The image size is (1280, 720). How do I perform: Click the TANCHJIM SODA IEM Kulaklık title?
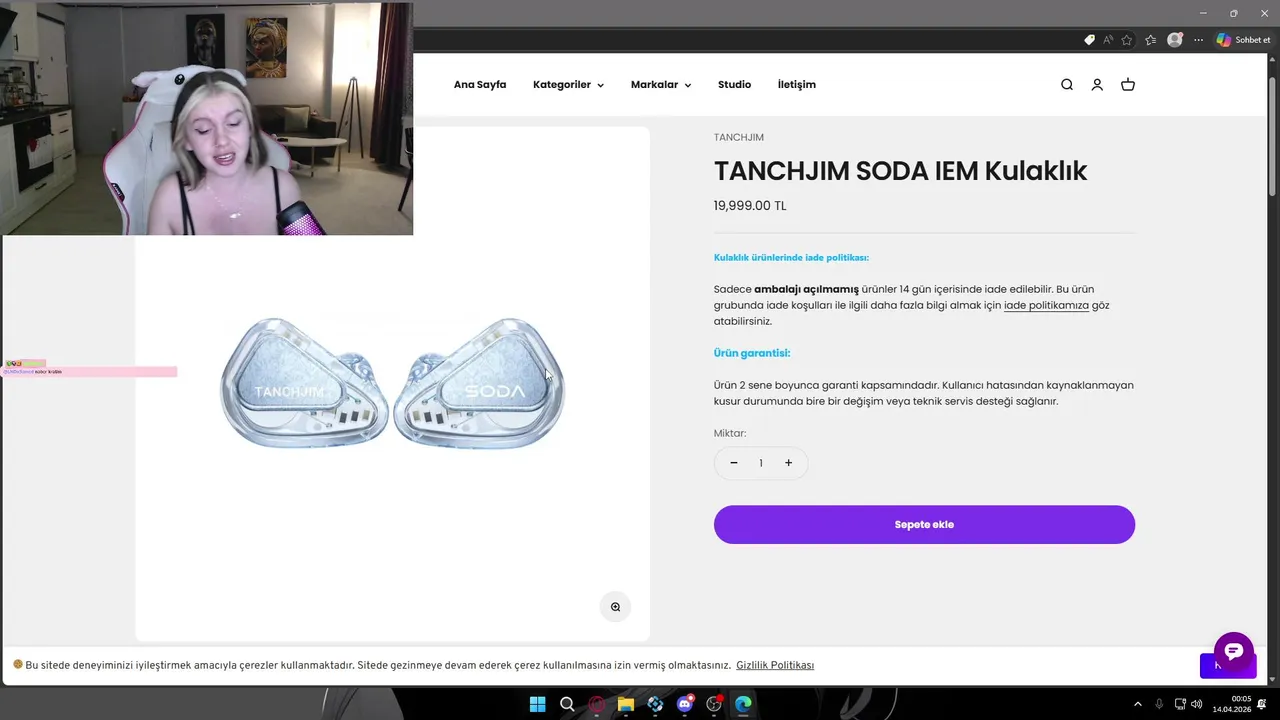pyautogui.click(x=900, y=171)
